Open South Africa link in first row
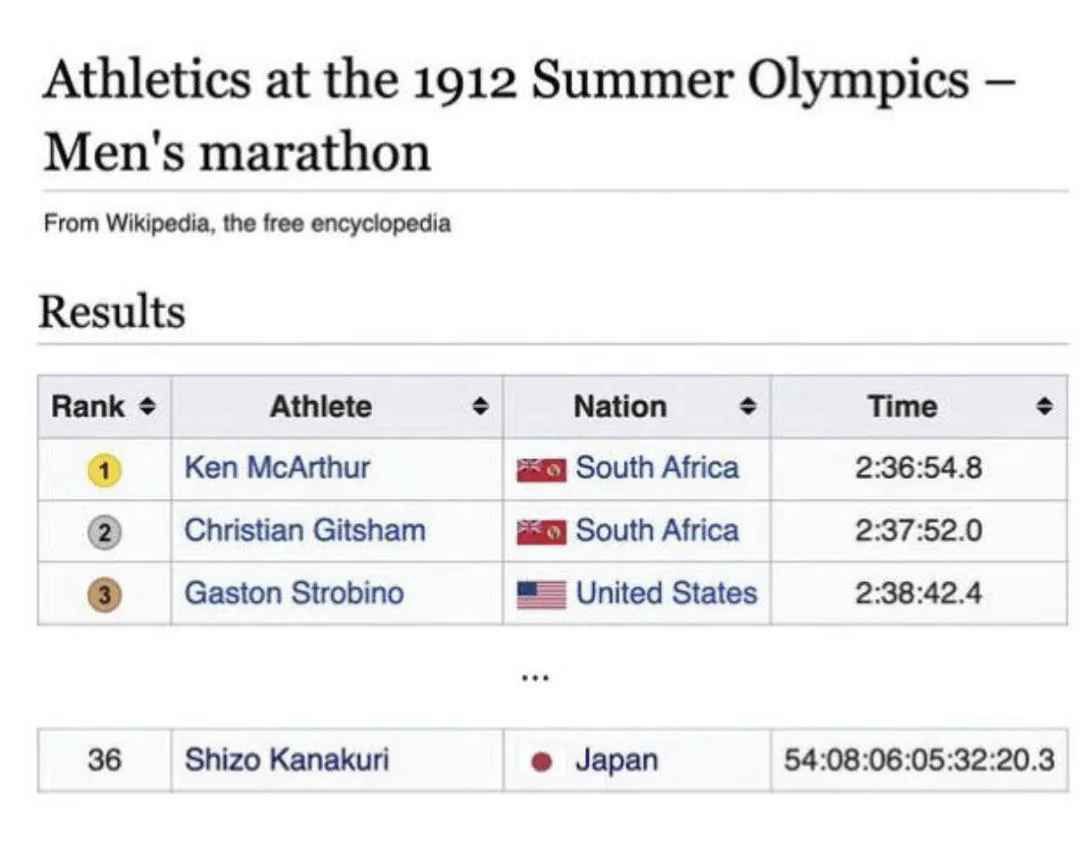The height and width of the screenshot is (850, 1080). pos(657,467)
